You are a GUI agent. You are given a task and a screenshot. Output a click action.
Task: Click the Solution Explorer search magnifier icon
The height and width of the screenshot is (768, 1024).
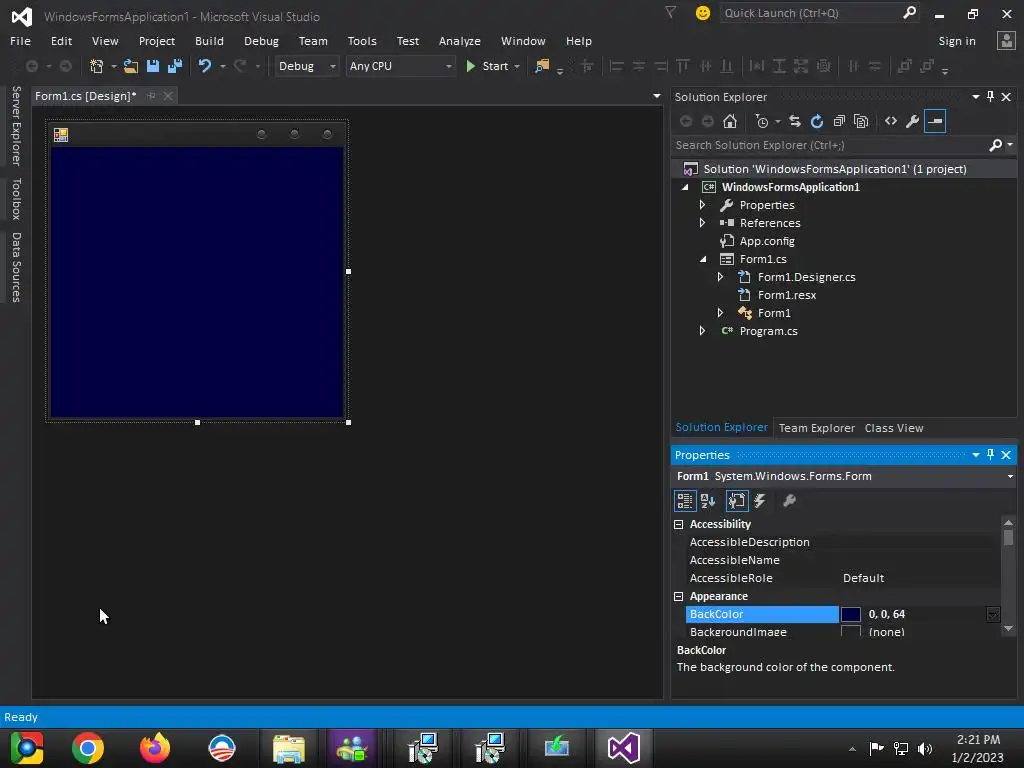995,145
